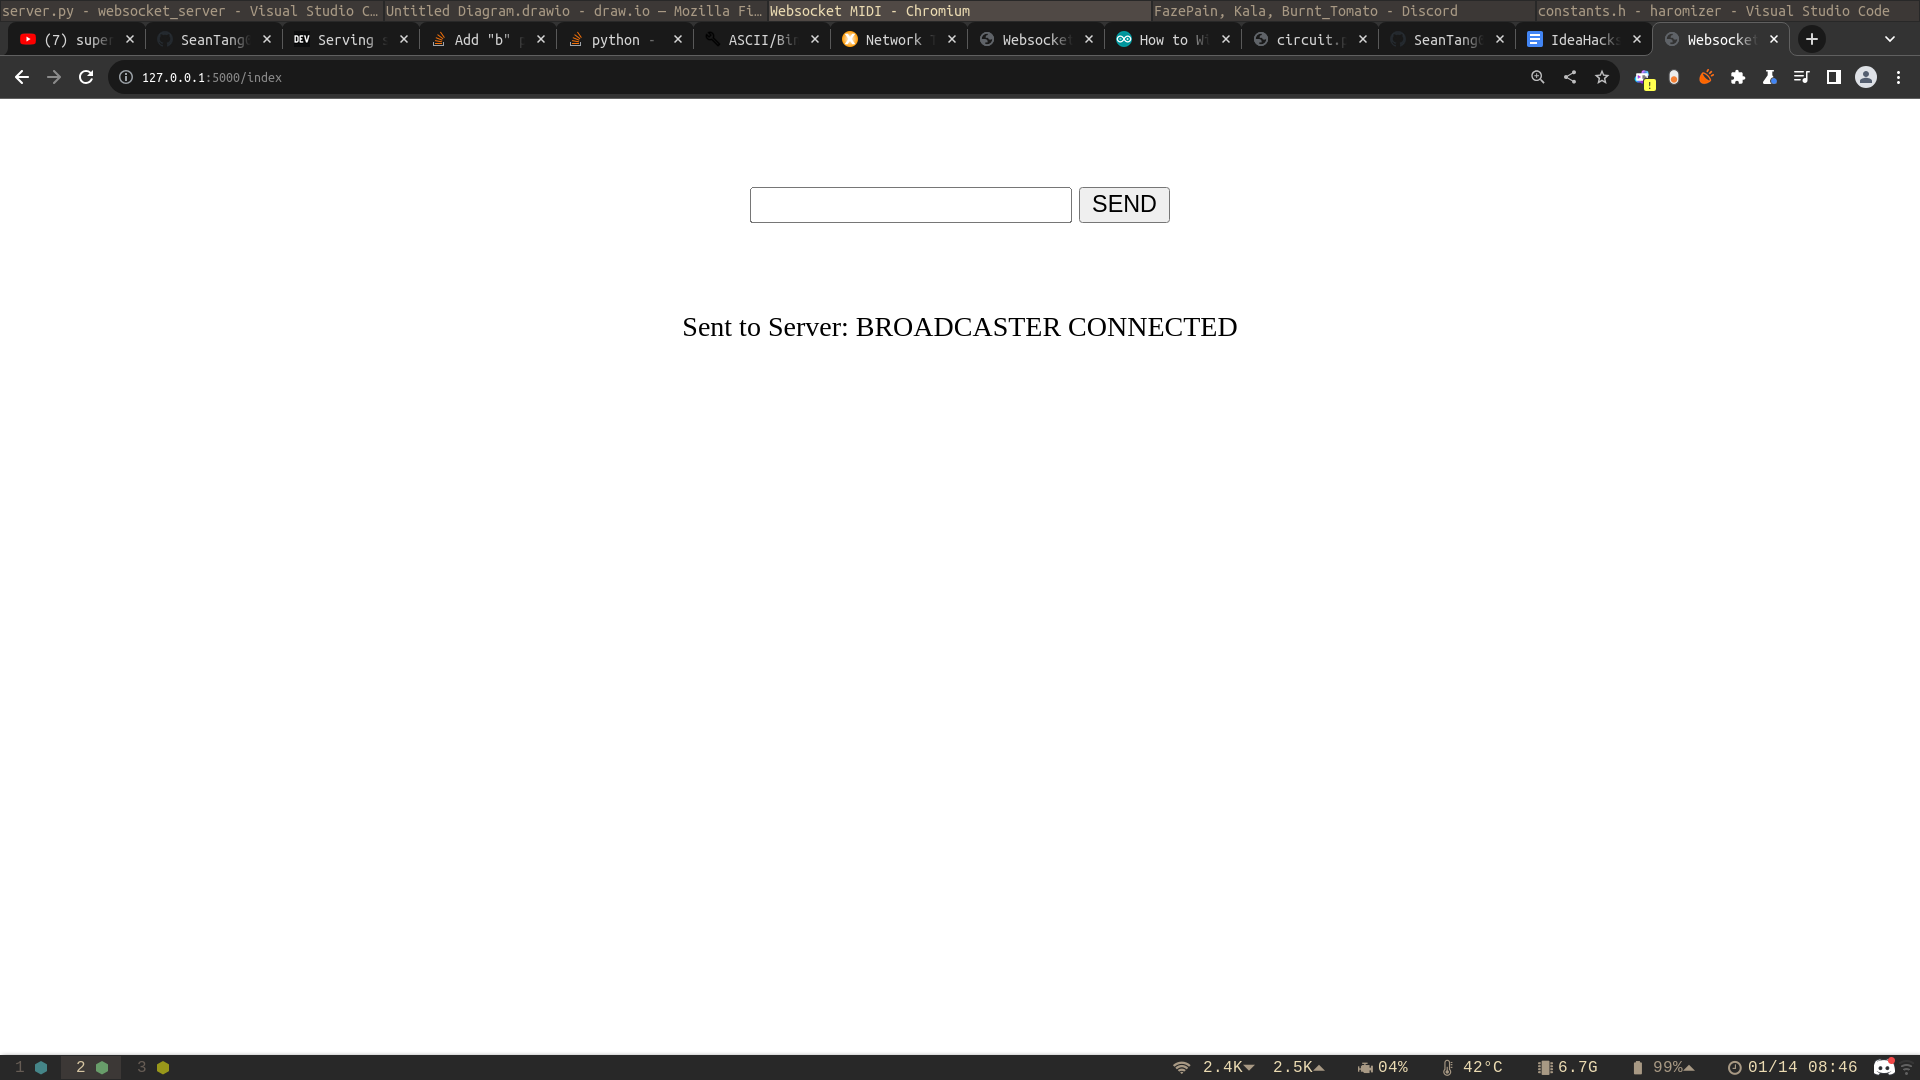Switch to workspace 3 in status bar
Screen dimensions: 1920x1080
coord(152,1067)
